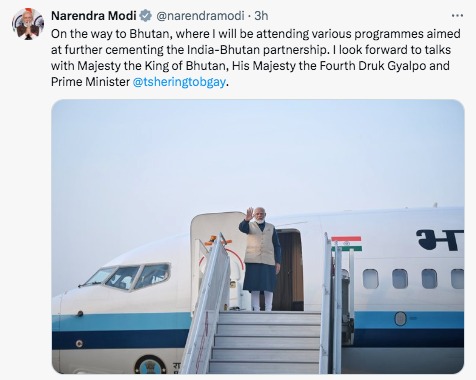Click the waving man at aircraft door
476x380 pixels.
pos(260,259)
